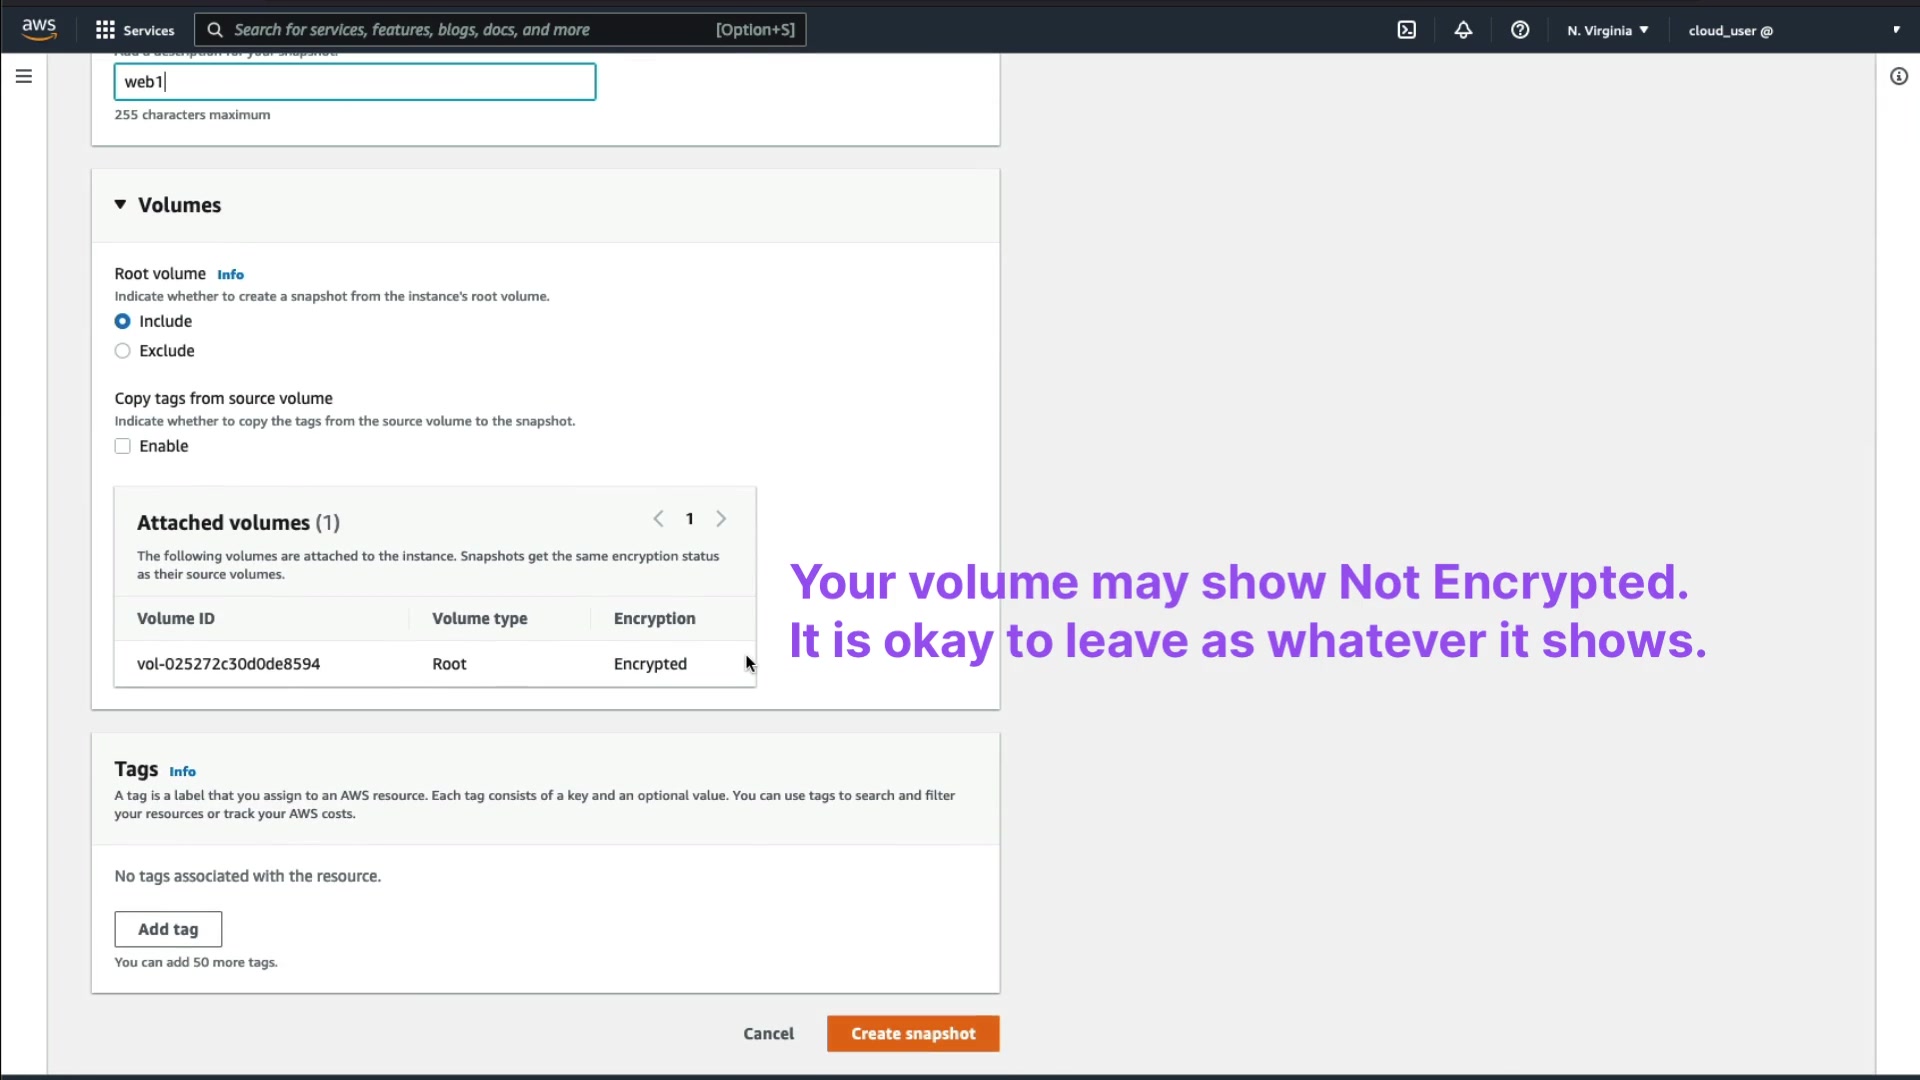
Task: Click the Create snapshot button
Action: click(912, 1034)
